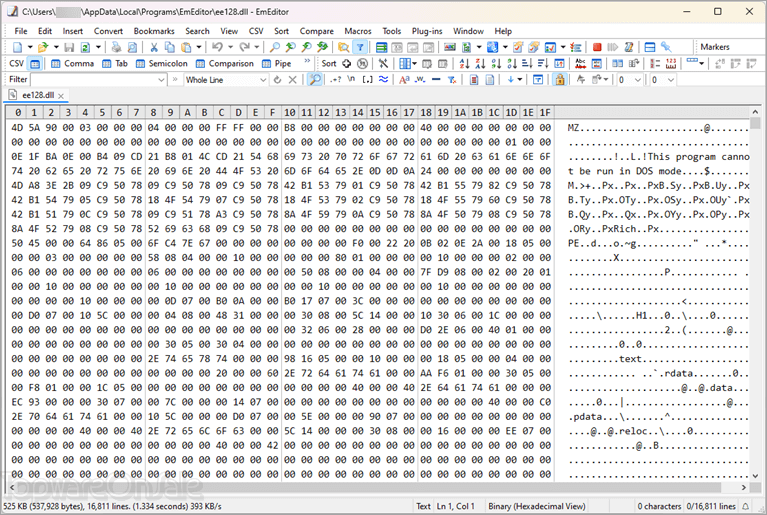Click the vertical scrollbar thumb

point(755,123)
